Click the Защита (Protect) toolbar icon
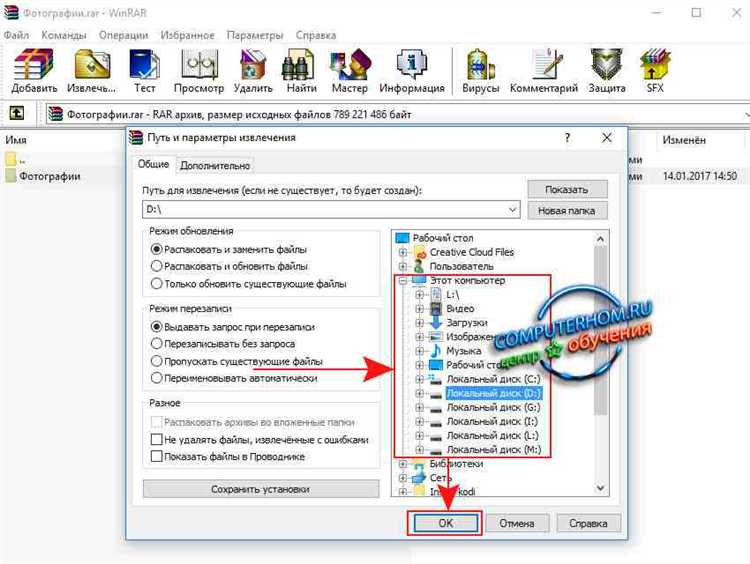The width and height of the screenshot is (750, 564). (x=607, y=70)
